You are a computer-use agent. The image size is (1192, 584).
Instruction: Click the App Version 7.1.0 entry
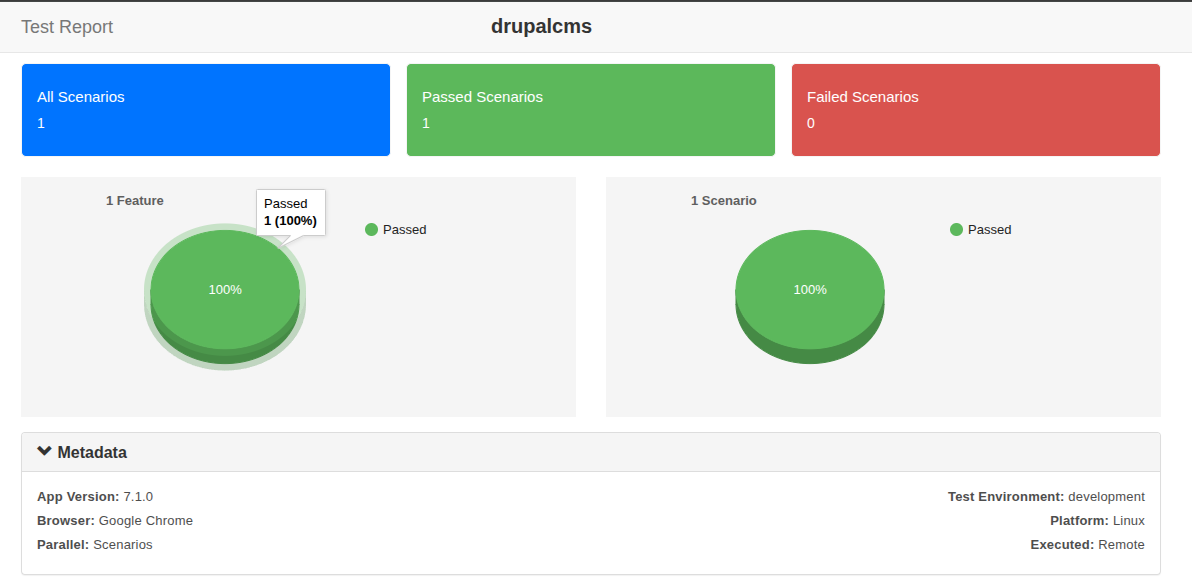pyautogui.click(x=95, y=497)
